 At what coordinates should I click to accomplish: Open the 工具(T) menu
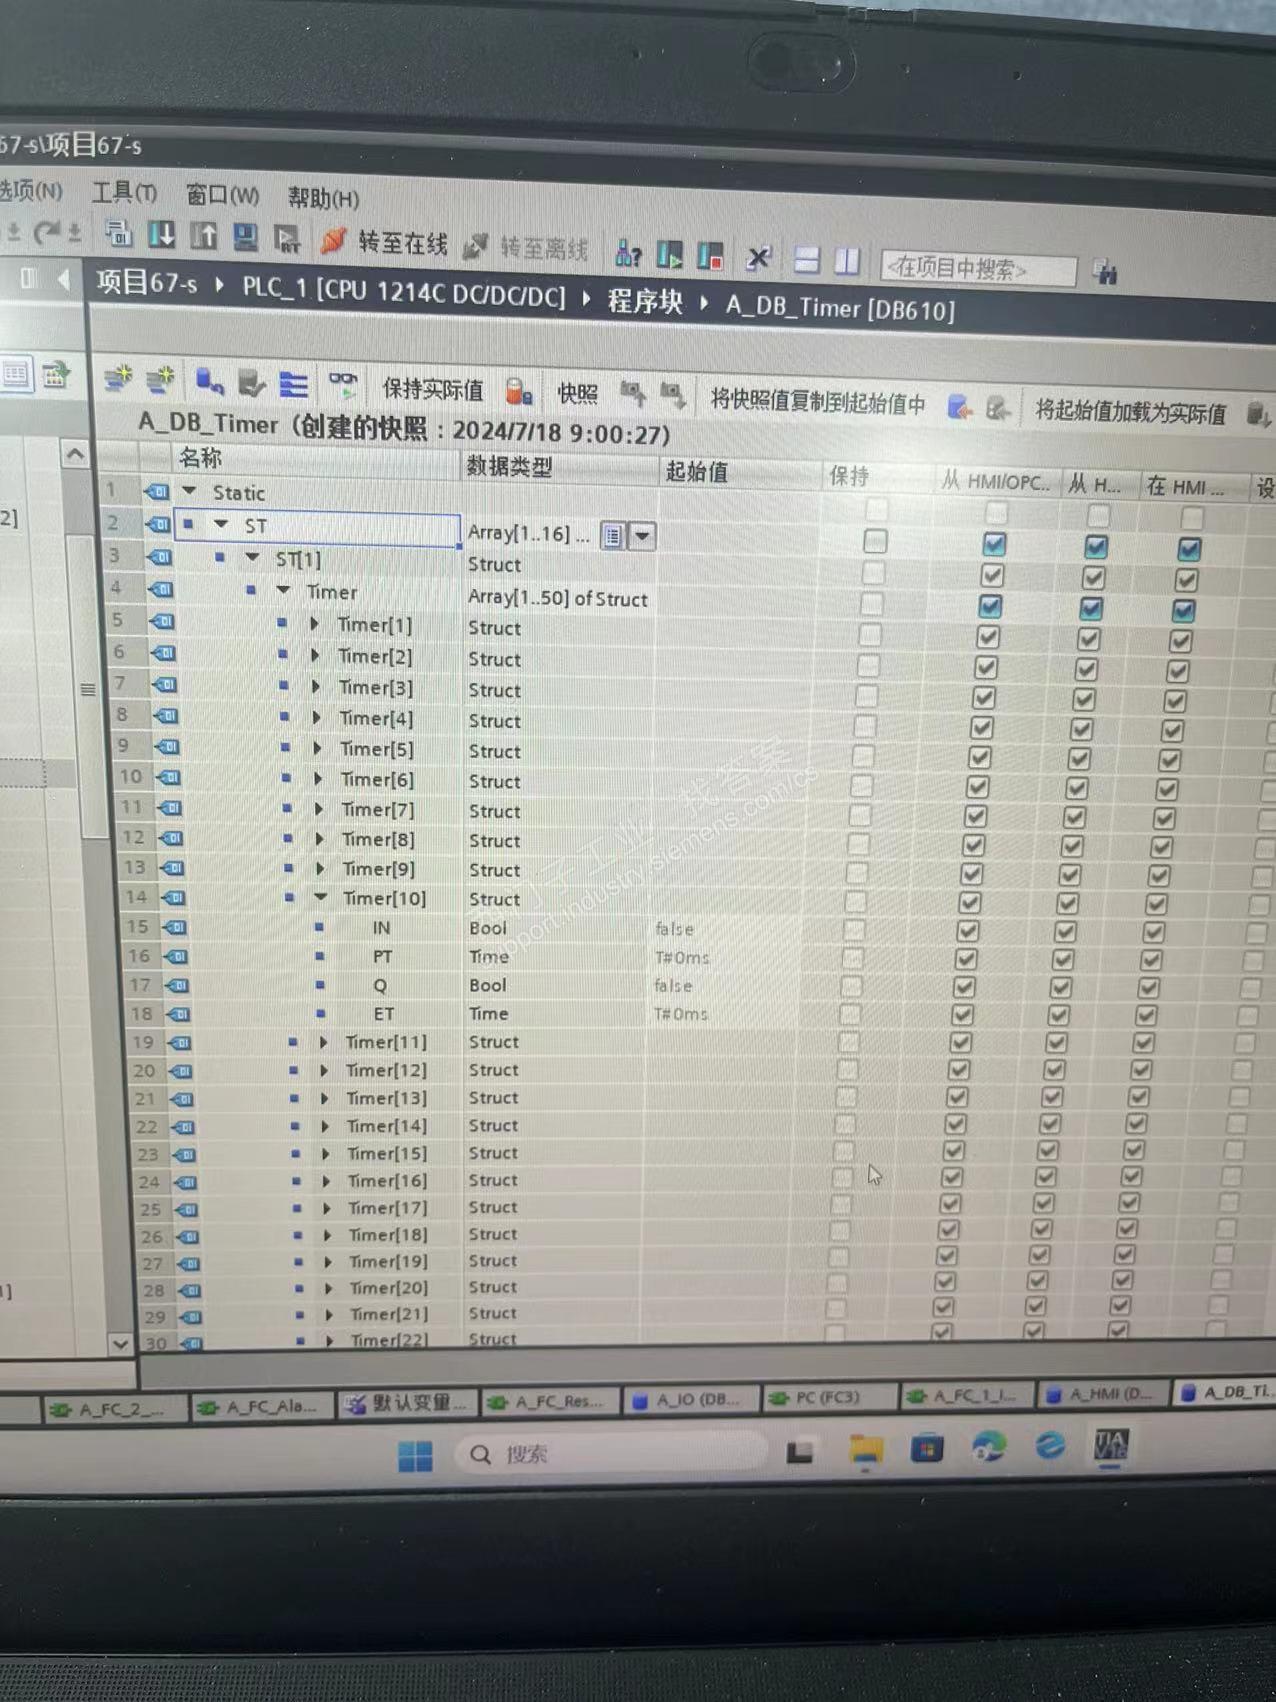coord(125,192)
